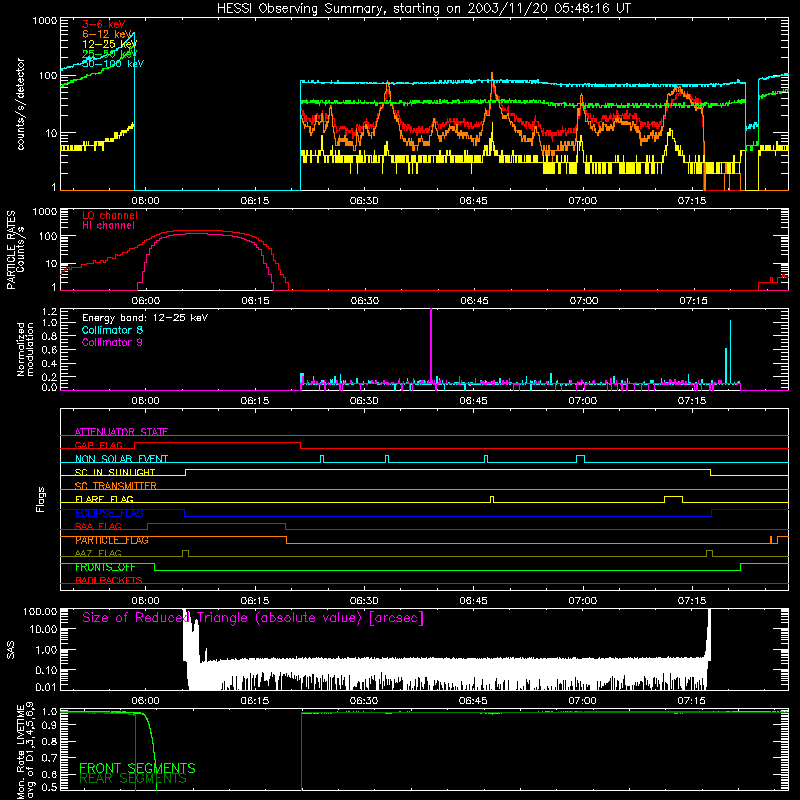The width and height of the screenshot is (800, 800).
Task: Click the FRONT SEGMENTS legend label
Action: [137, 768]
